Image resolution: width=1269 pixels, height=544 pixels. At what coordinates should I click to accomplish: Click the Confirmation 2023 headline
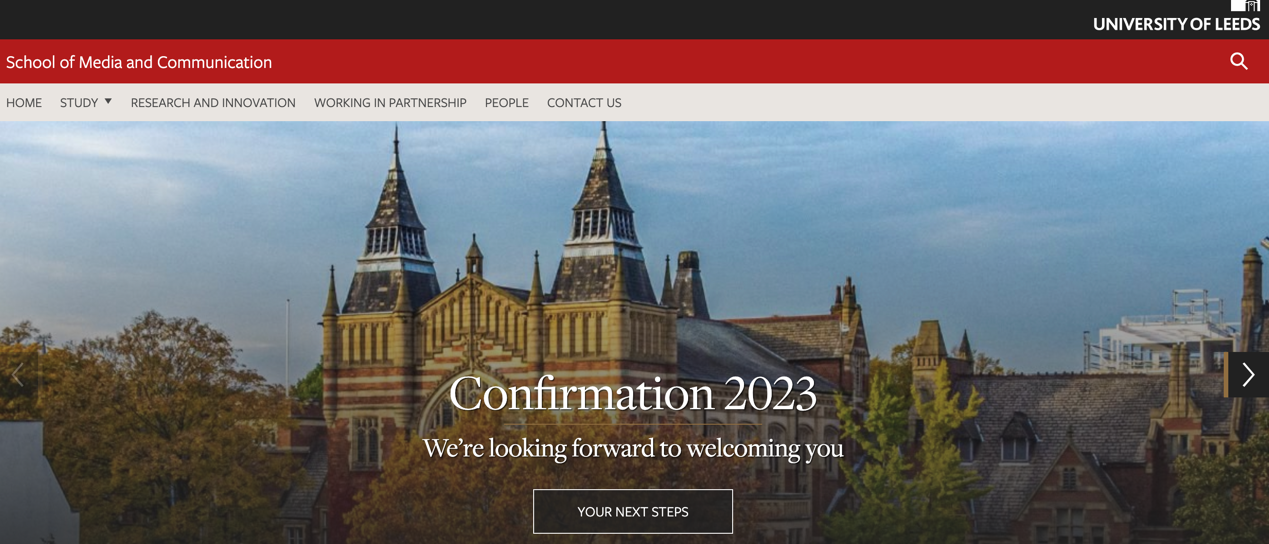click(x=633, y=394)
